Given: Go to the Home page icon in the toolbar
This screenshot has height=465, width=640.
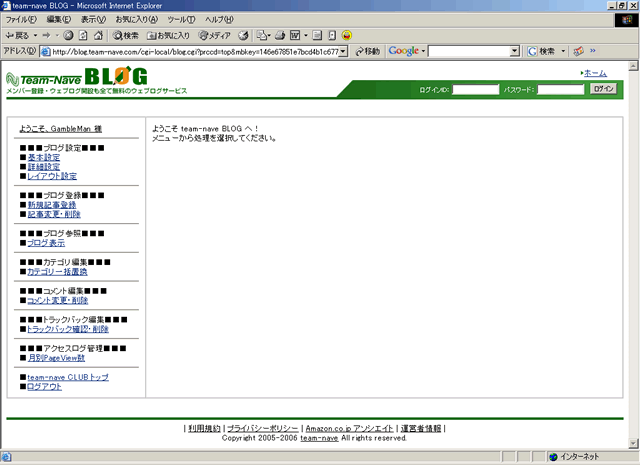Looking at the screenshot, I should pyautogui.click(x=99, y=35).
